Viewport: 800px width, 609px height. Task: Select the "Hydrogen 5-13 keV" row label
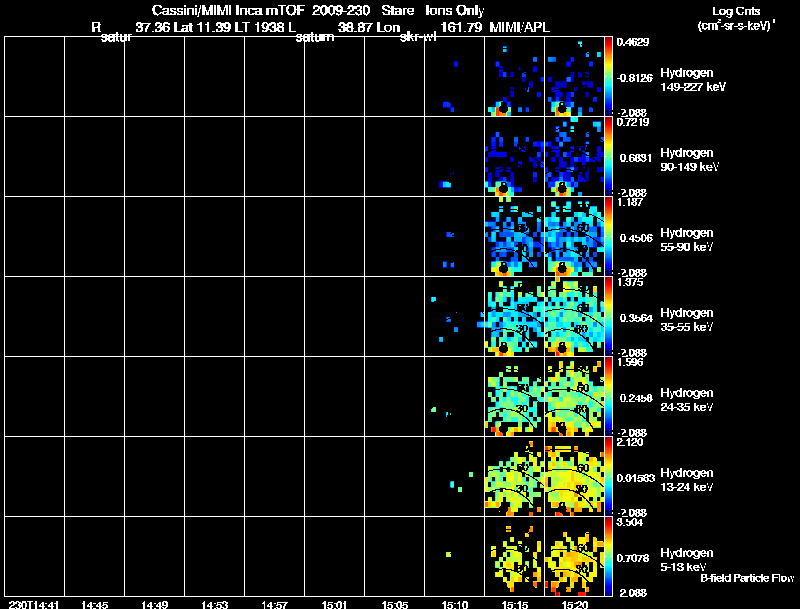pos(687,560)
